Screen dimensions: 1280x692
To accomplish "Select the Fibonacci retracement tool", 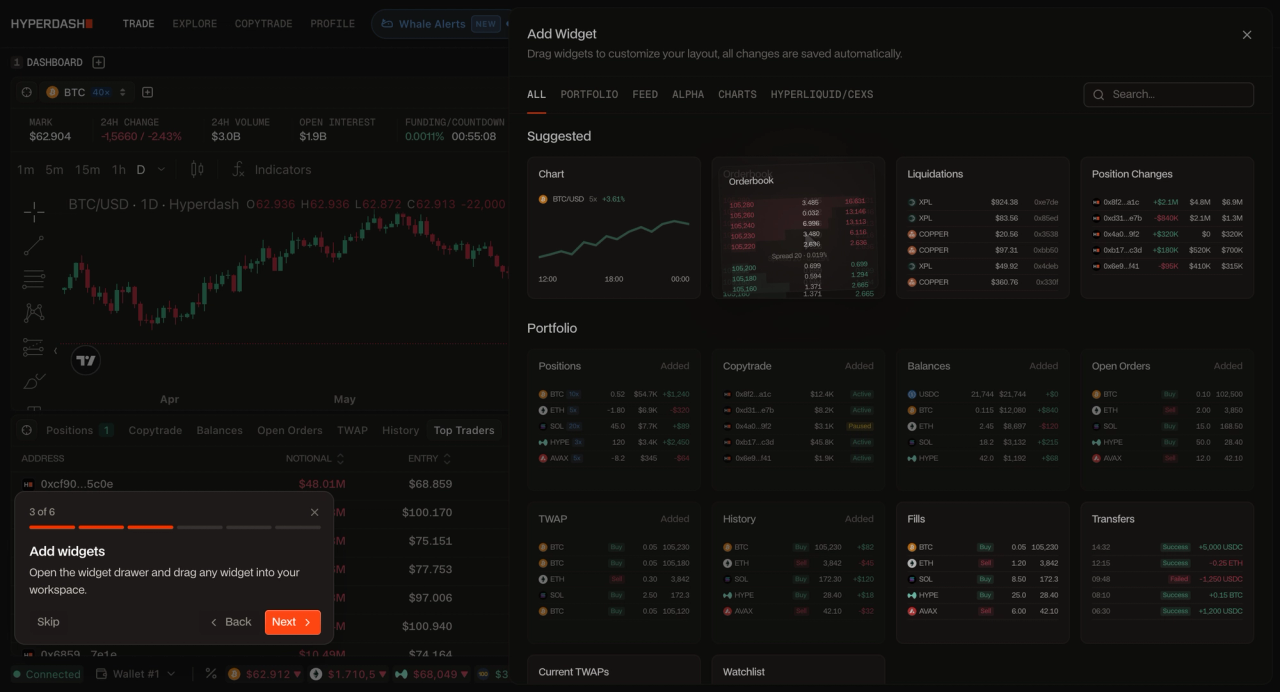I will (x=34, y=279).
